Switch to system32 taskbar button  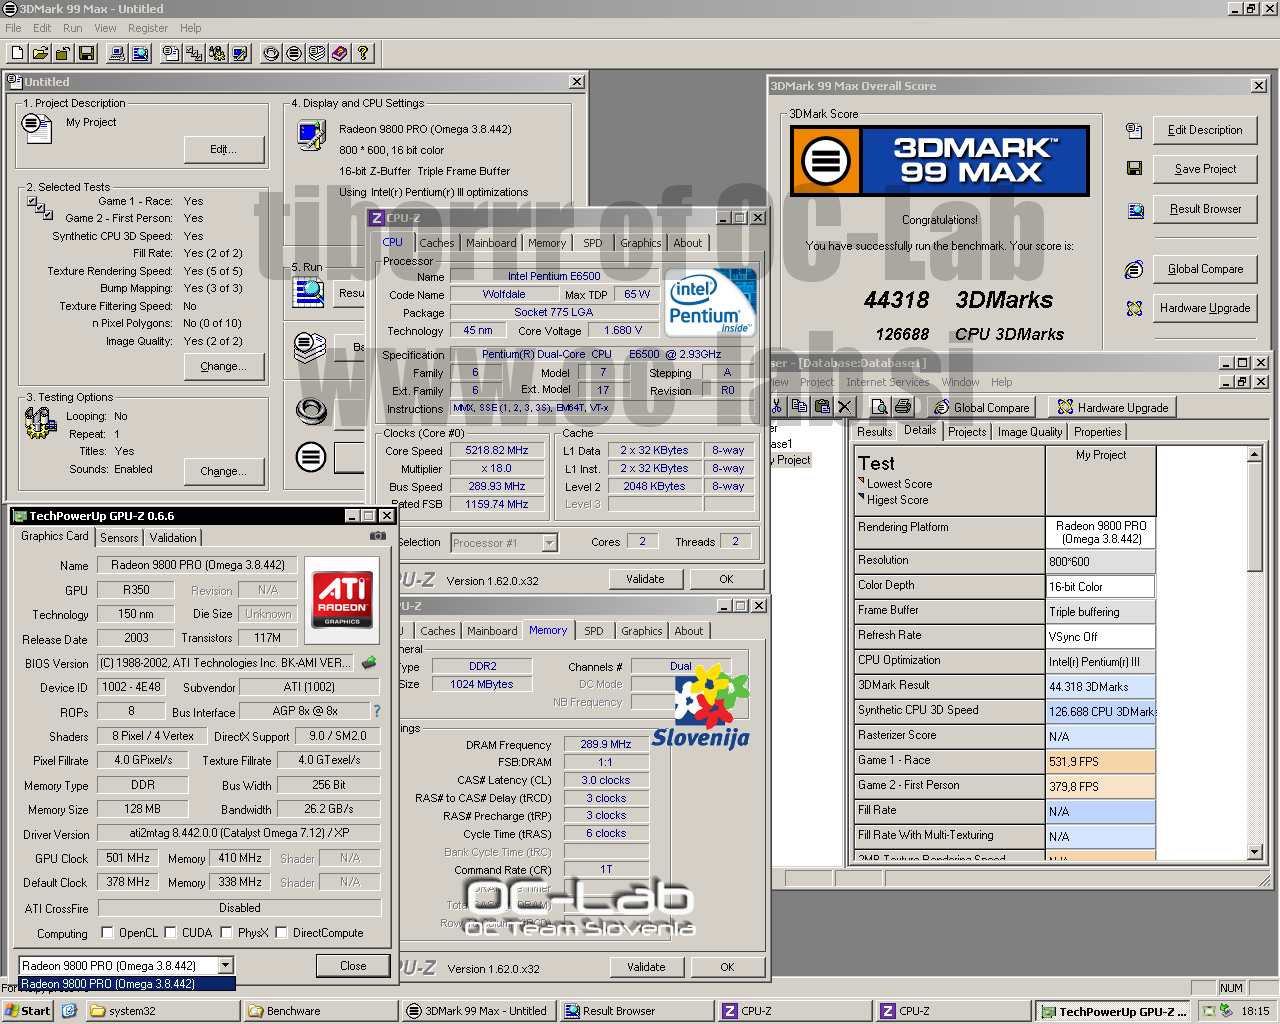tap(163, 1011)
